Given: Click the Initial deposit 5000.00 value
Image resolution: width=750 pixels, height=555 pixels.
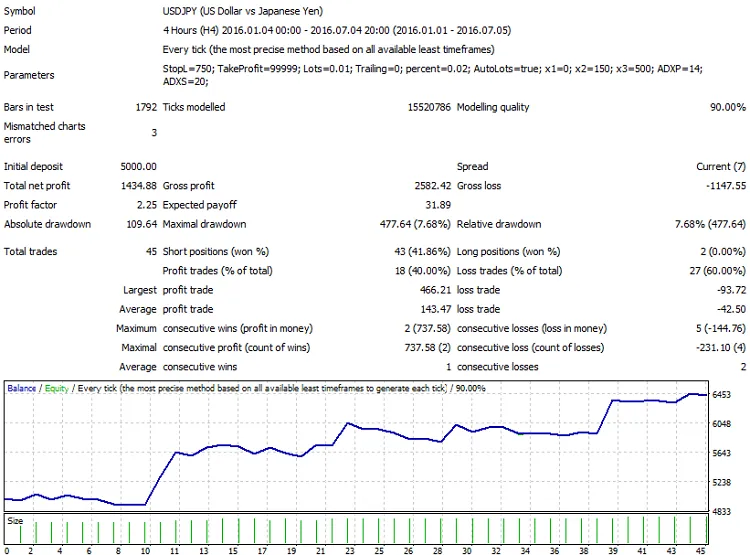Looking at the screenshot, I should 136,166.
